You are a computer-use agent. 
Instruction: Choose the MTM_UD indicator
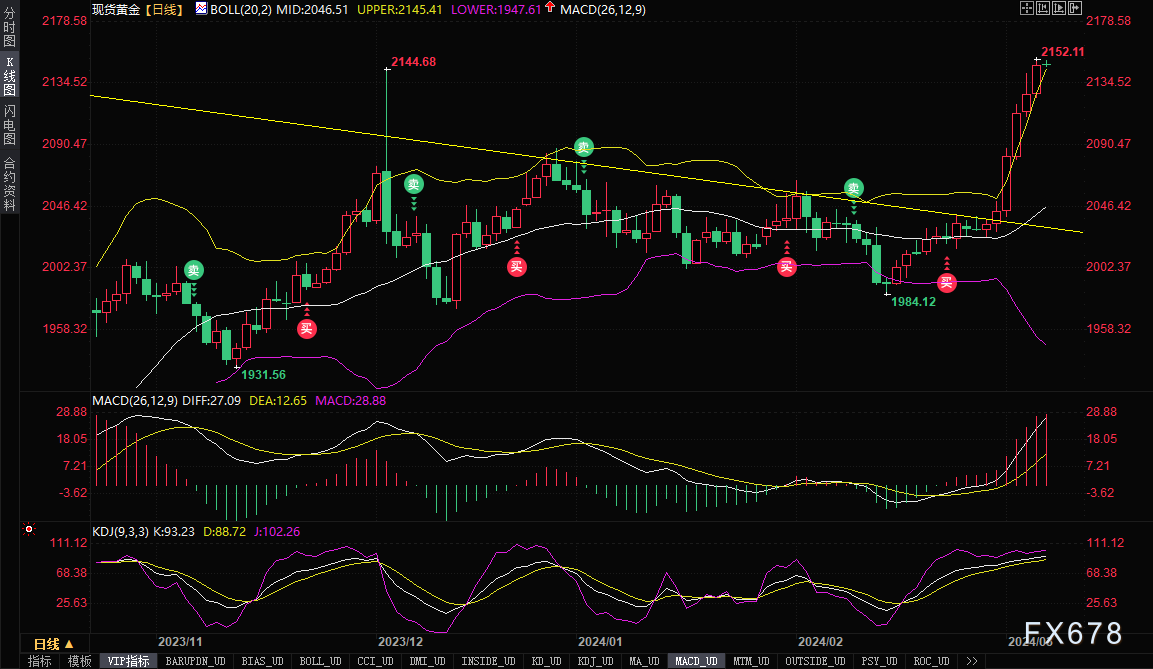[751, 661]
